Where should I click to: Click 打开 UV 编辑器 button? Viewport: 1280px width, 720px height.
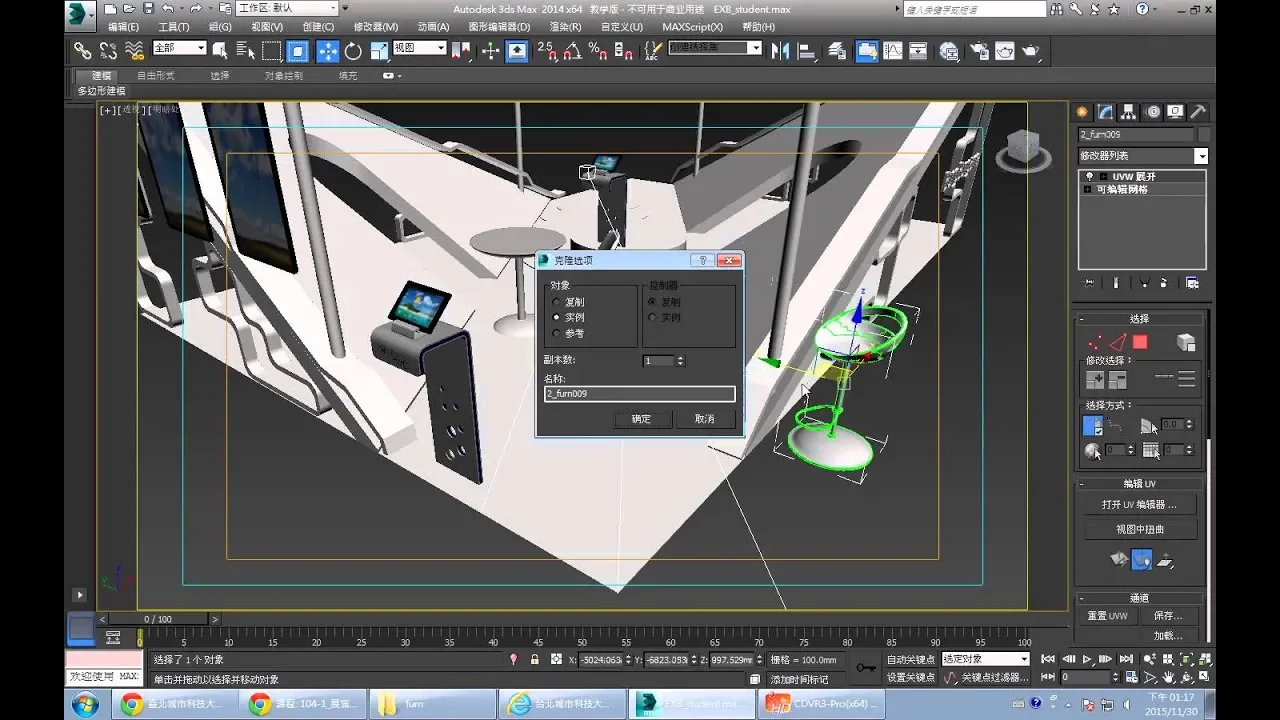click(1139, 505)
